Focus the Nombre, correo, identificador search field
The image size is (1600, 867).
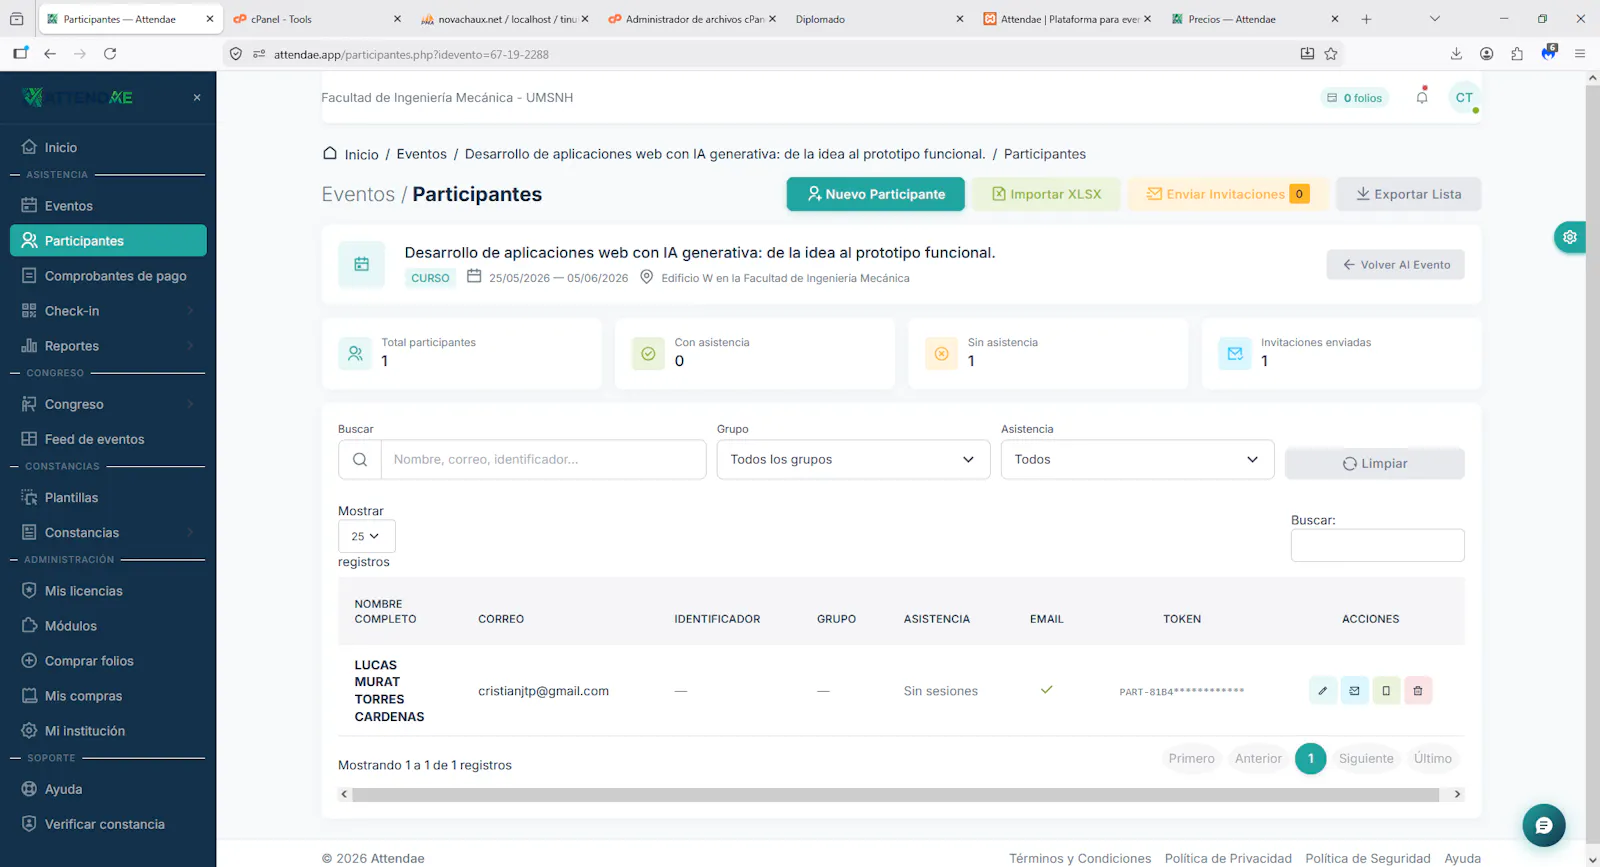(x=543, y=460)
